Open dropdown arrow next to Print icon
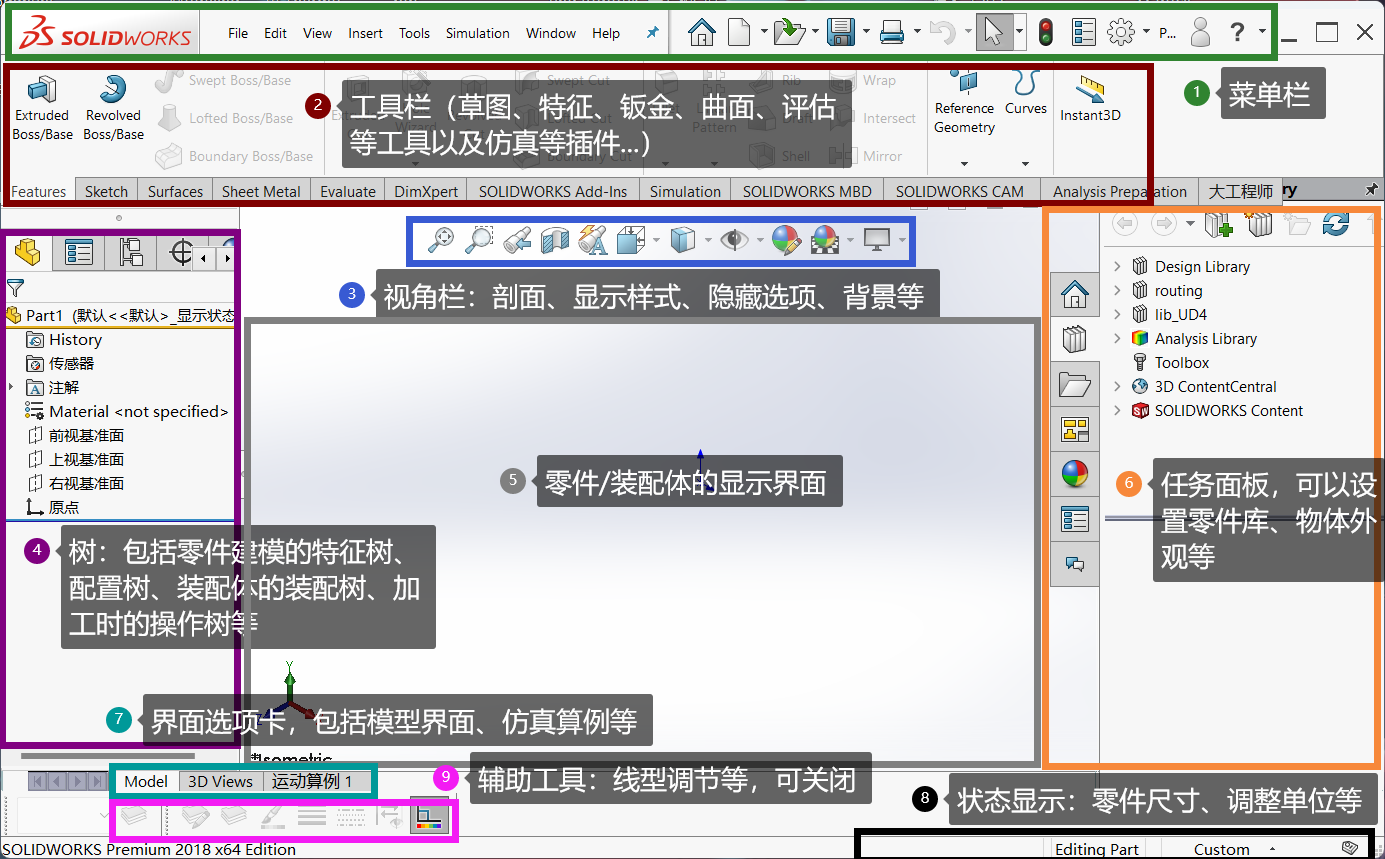Viewport: 1385px width, 859px height. coord(918,33)
